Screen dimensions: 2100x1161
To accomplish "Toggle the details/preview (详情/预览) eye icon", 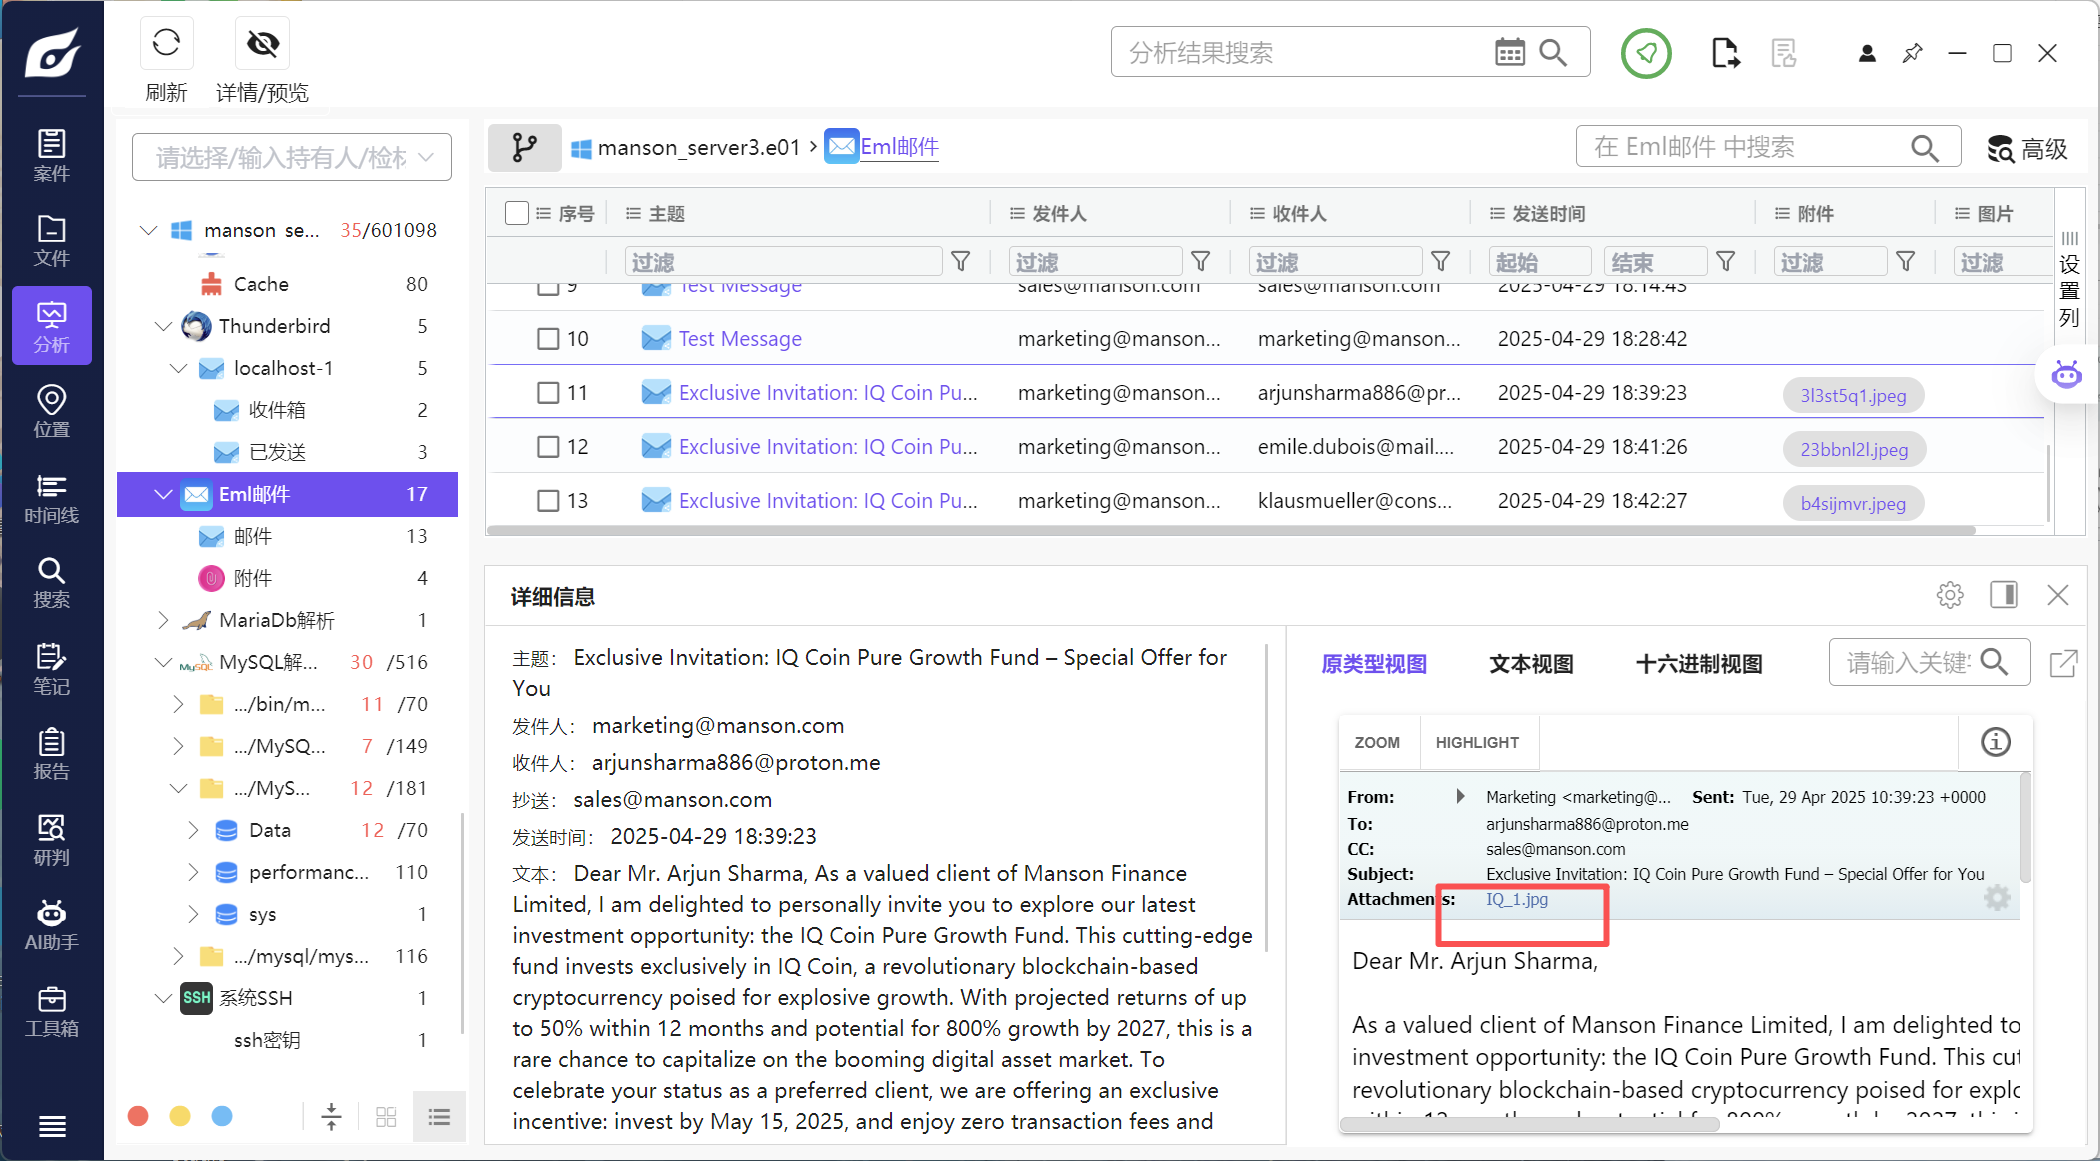I will 263,44.
